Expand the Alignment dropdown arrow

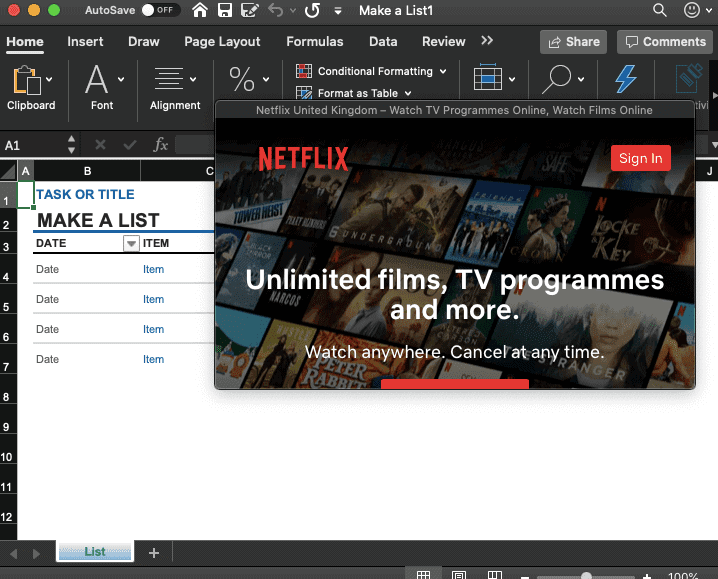point(193,79)
